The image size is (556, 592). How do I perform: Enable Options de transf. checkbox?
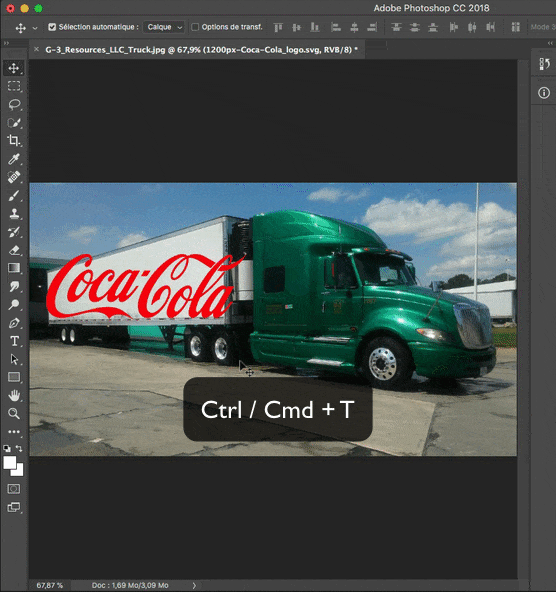pyautogui.click(x=195, y=27)
